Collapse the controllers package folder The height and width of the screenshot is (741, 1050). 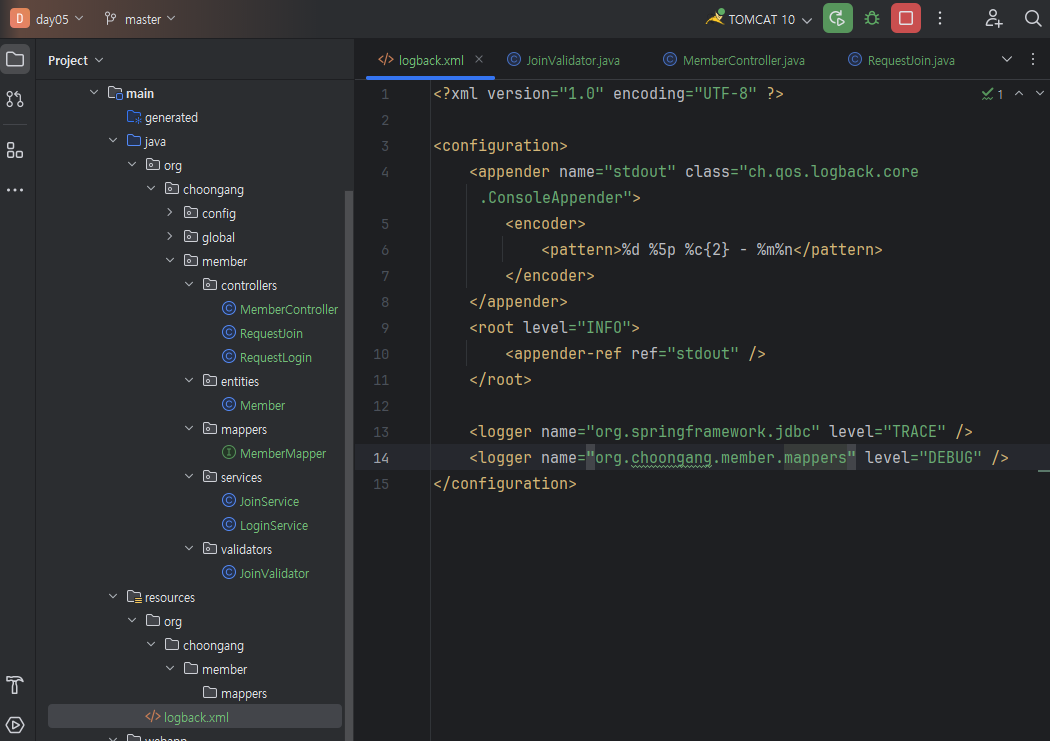(x=189, y=285)
